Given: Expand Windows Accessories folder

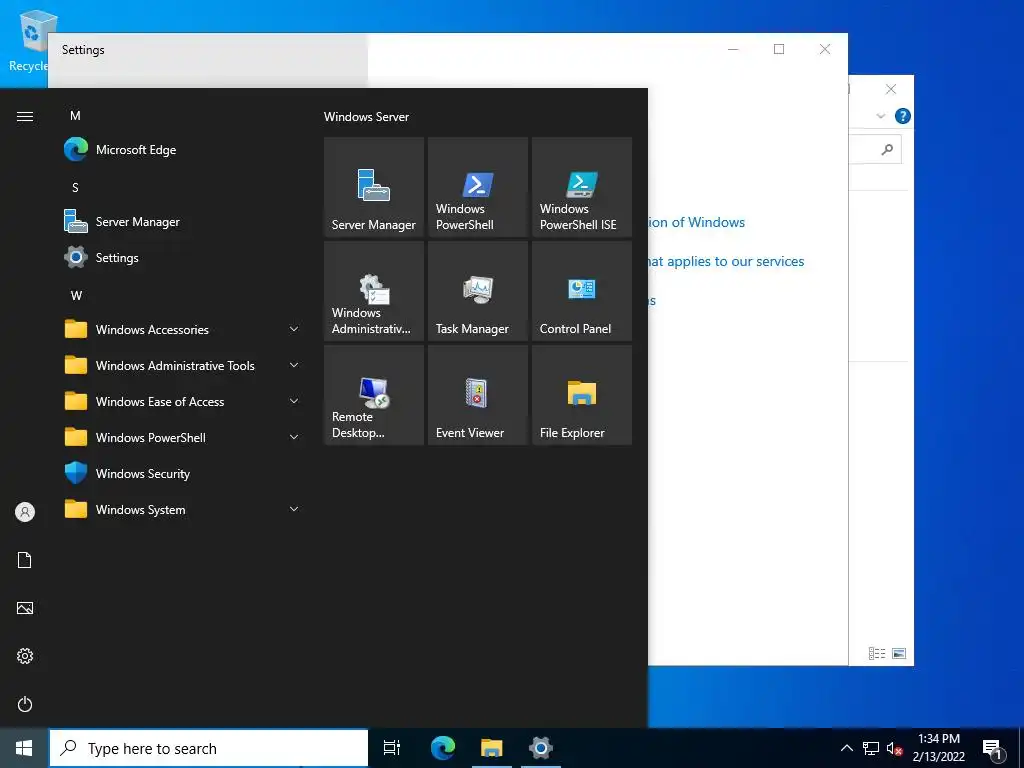Looking at the screenshot, I should 183,329.
